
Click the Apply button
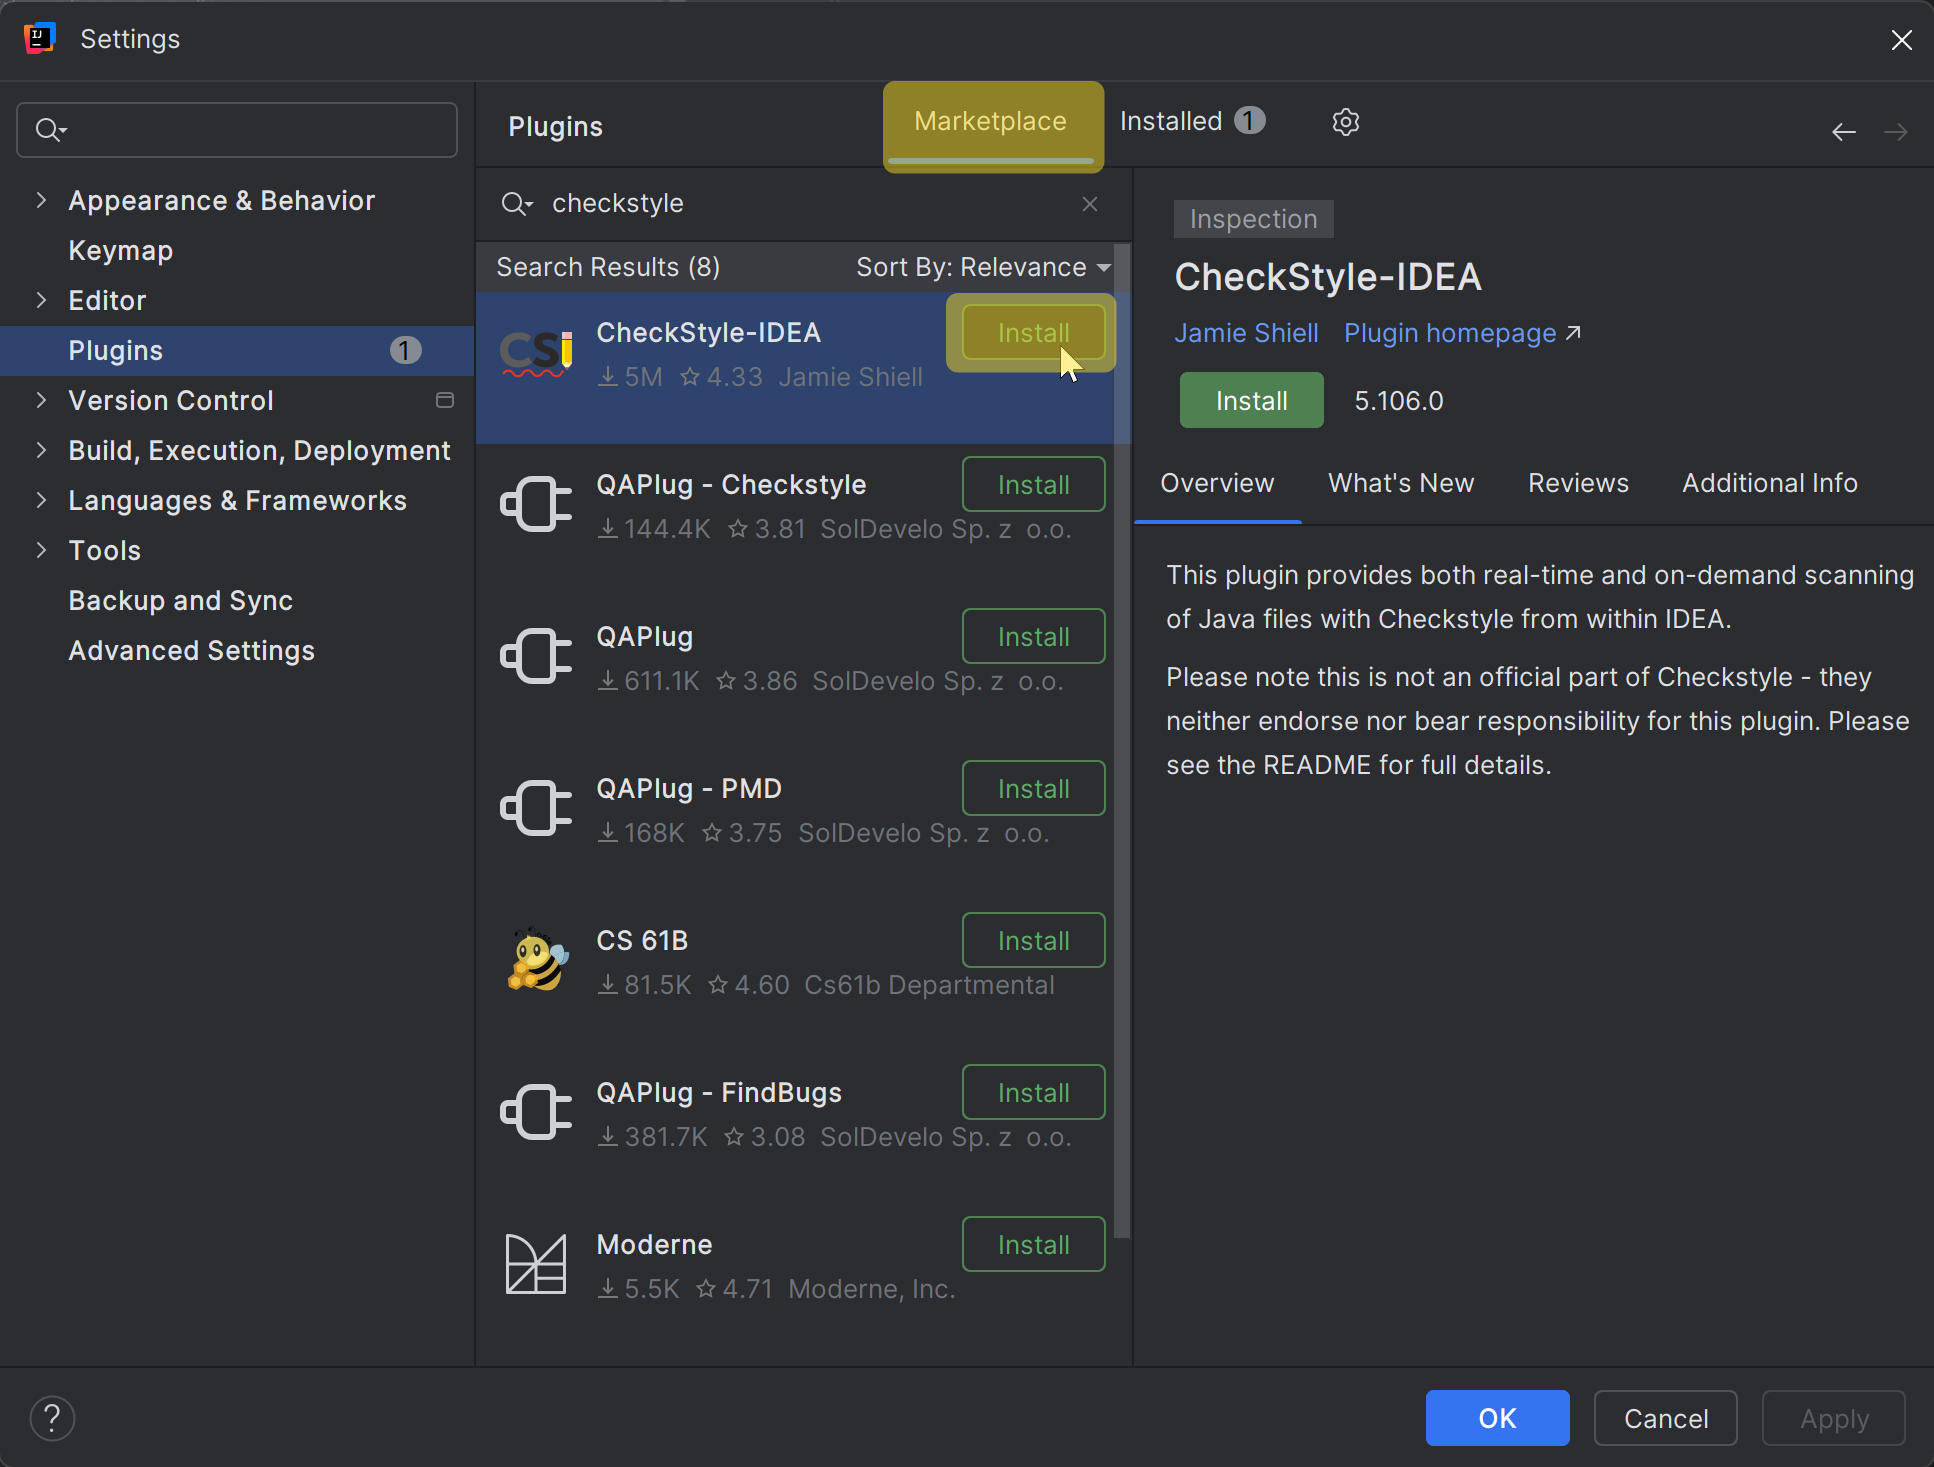point(1833,1418)
